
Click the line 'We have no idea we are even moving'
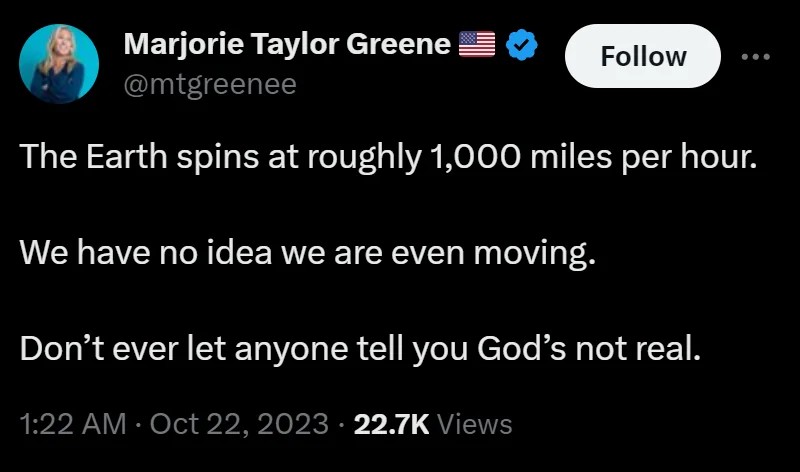(308, 253)
